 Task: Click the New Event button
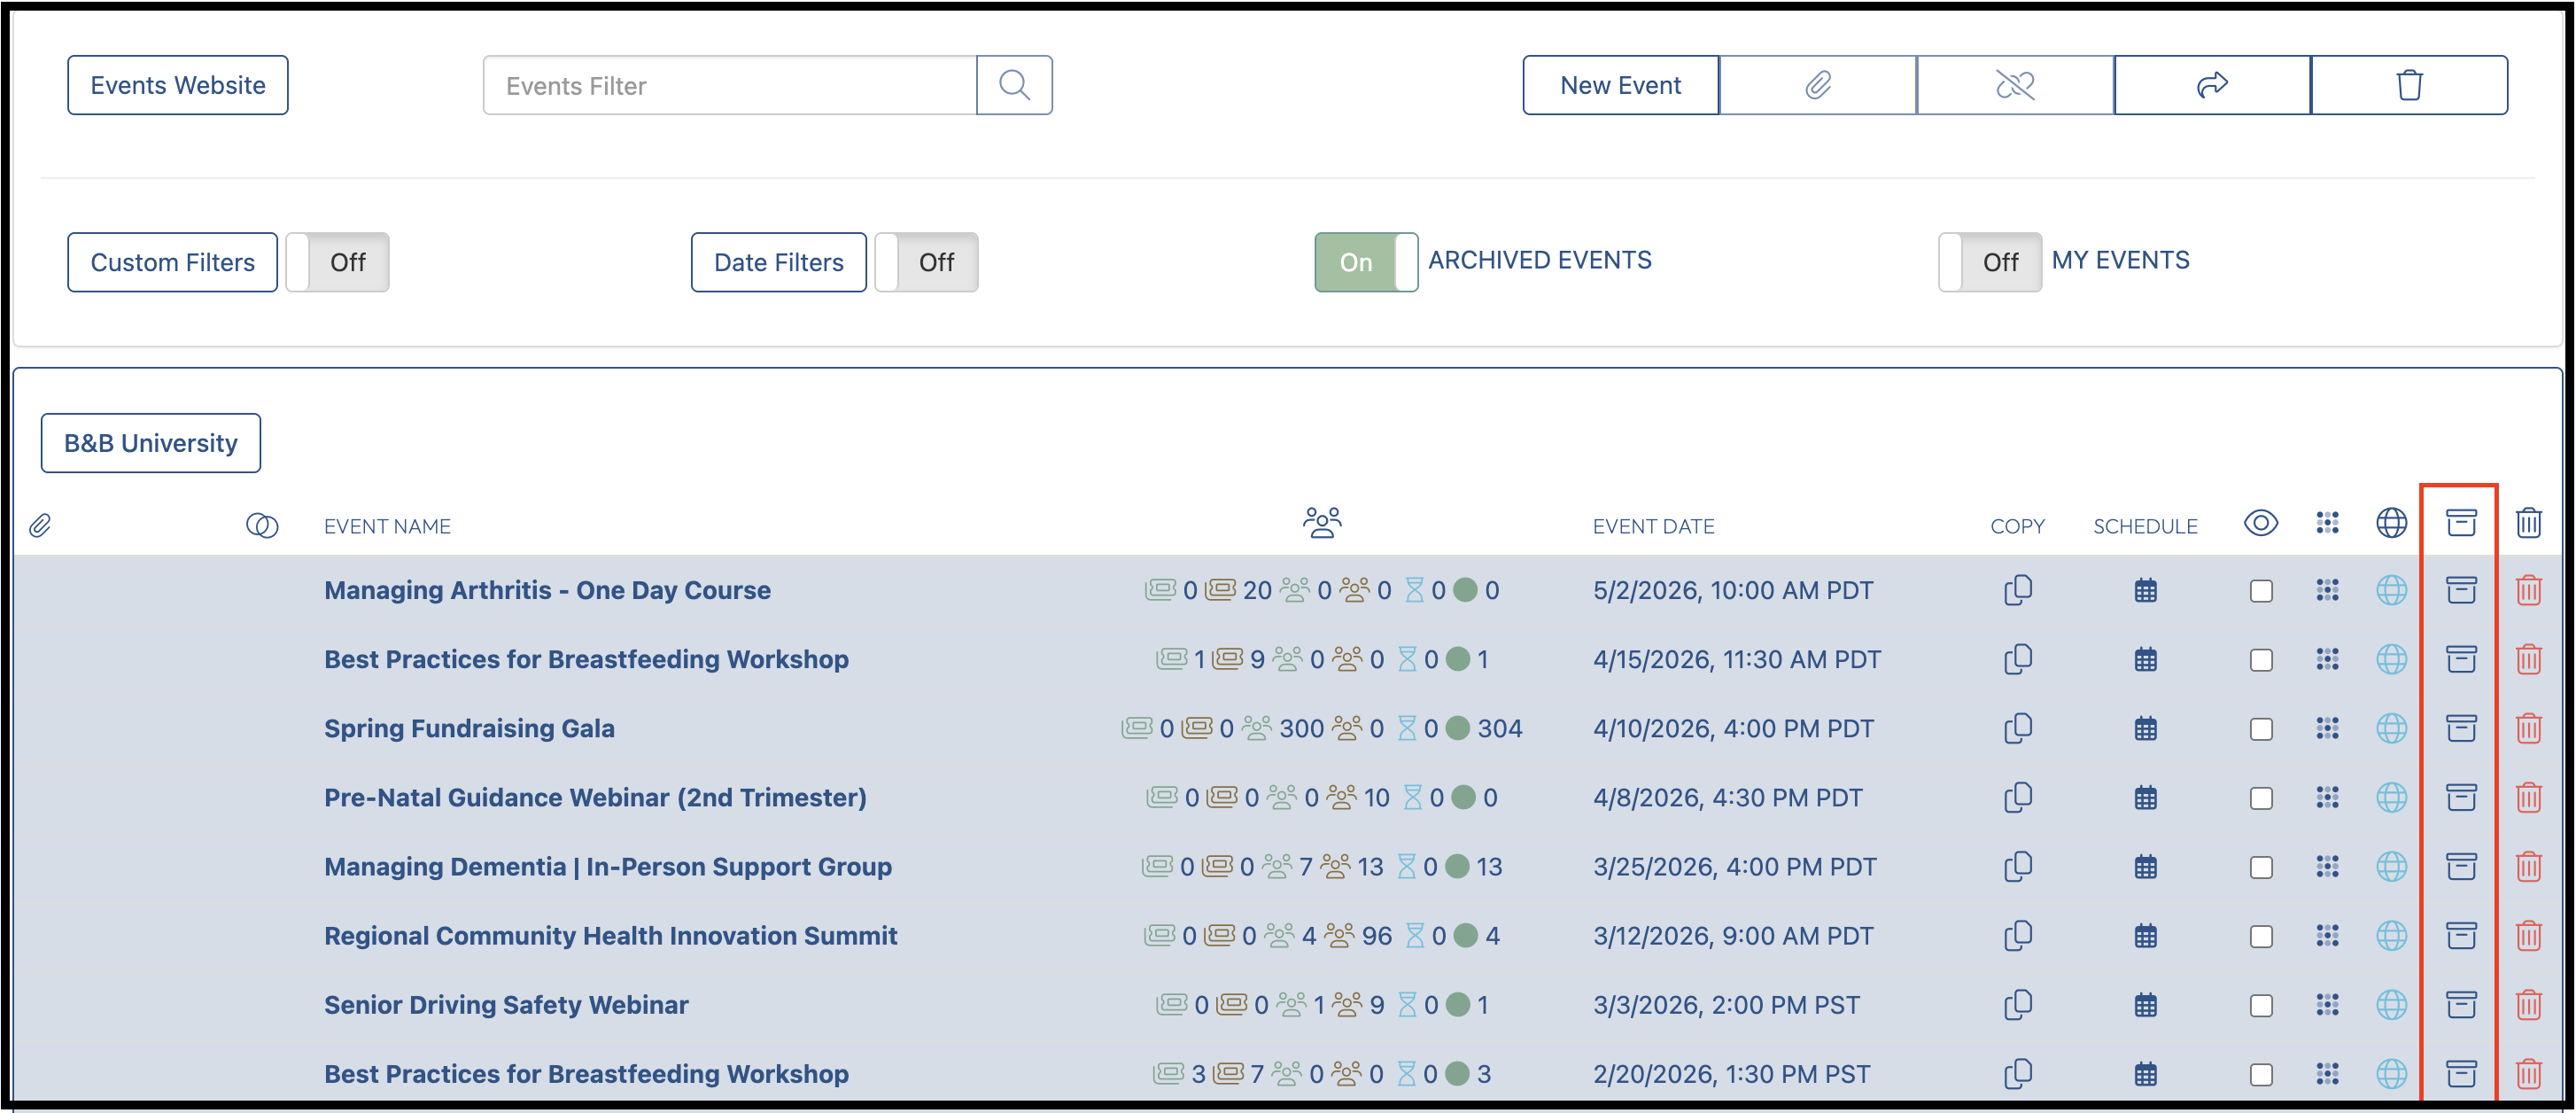1621,85
